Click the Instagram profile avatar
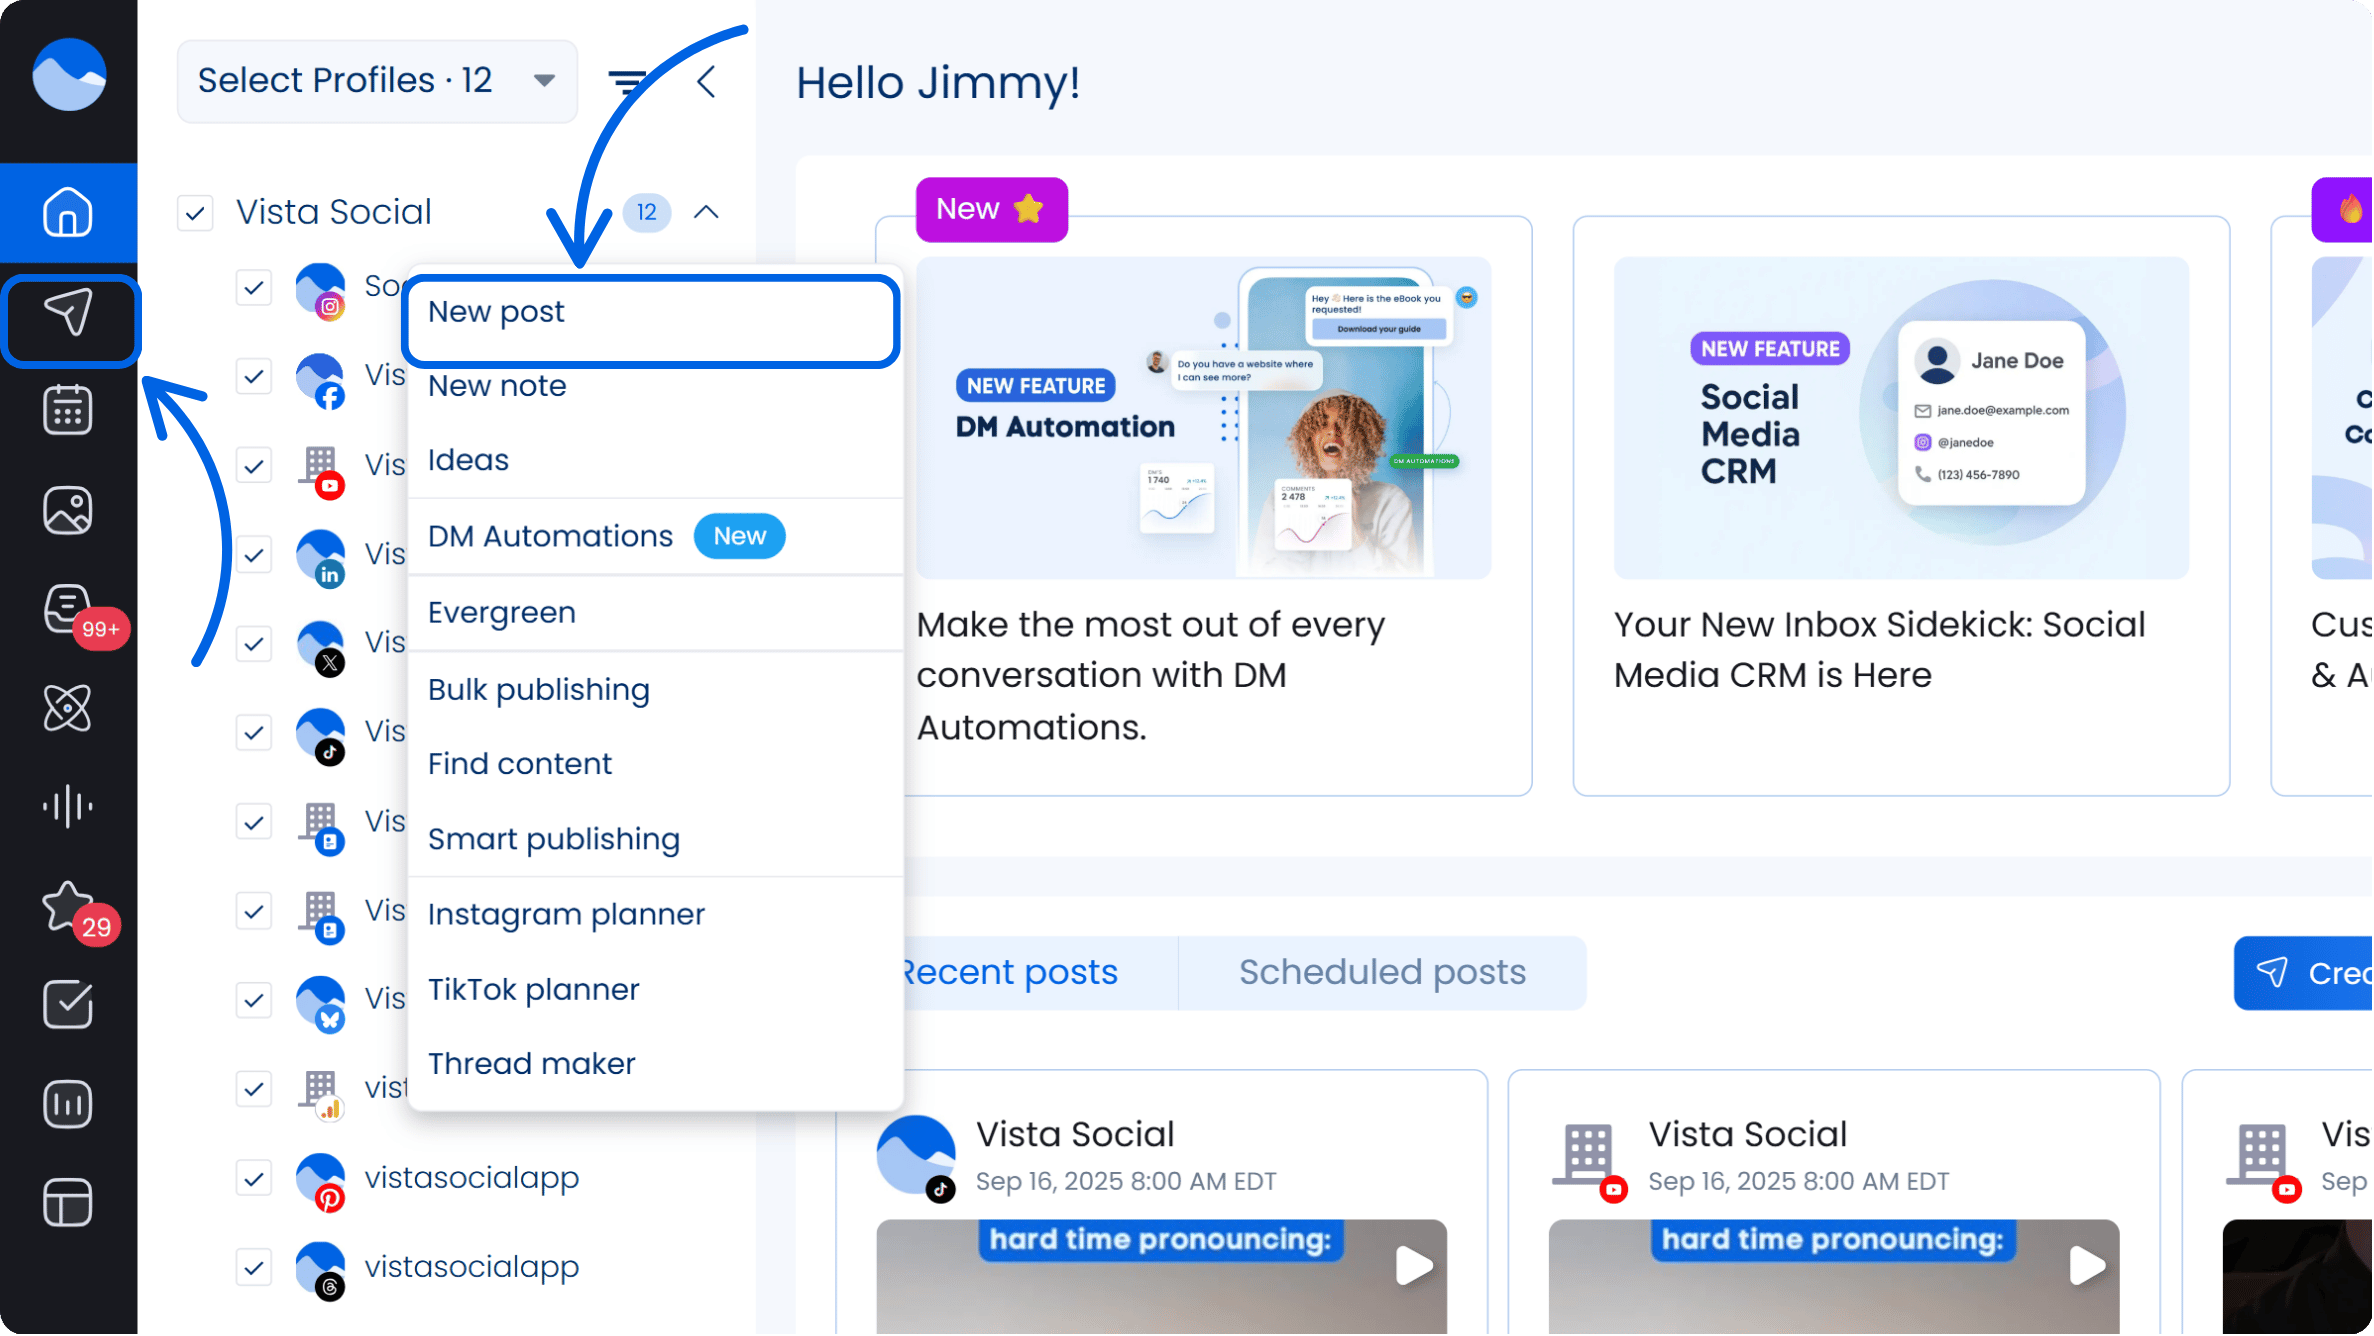2374x1336 pixels. click(x=321, y=290)
